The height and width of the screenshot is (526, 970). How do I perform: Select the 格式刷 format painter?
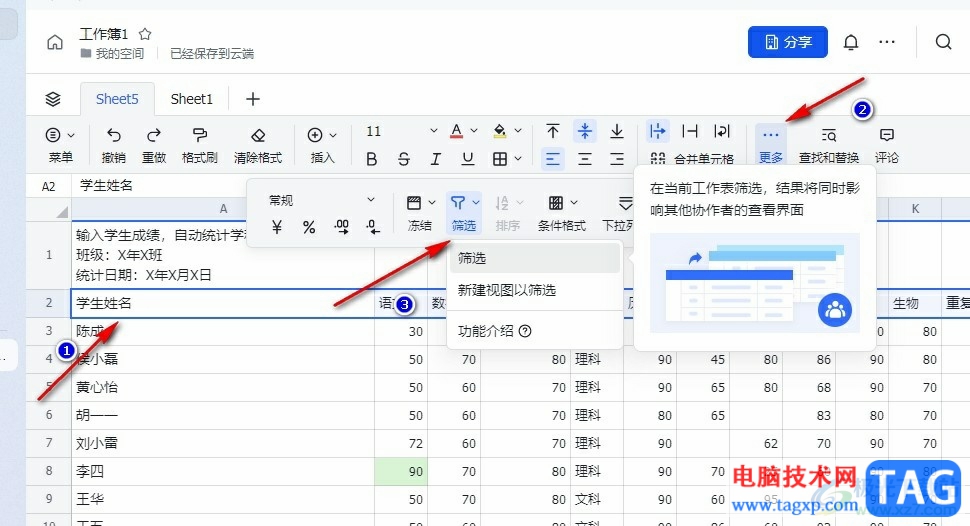[199, 145]
